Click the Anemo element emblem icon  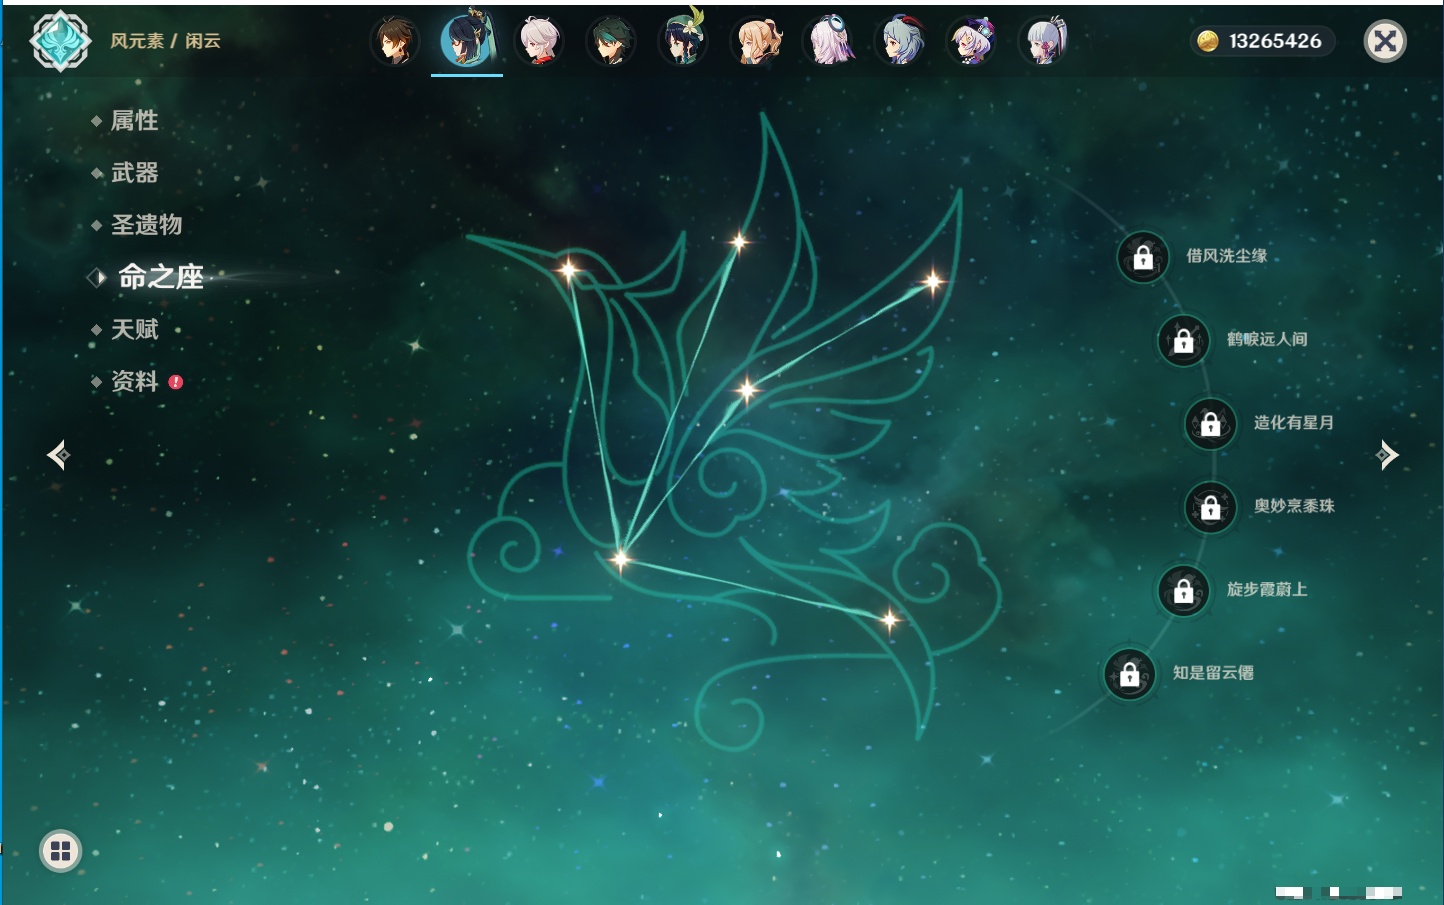click(60, 41)
